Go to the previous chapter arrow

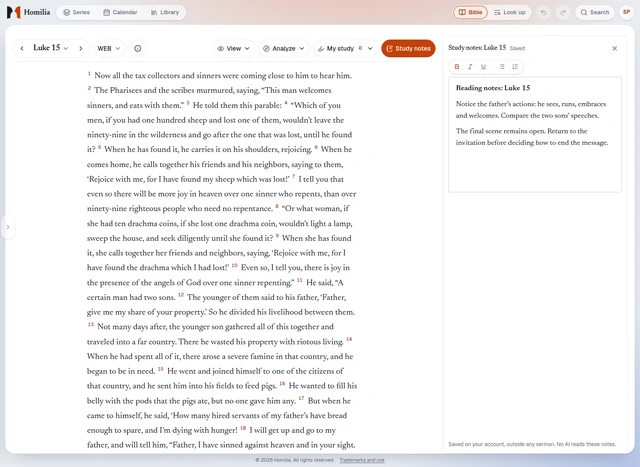pyautogui.click(x=22, y=48)
